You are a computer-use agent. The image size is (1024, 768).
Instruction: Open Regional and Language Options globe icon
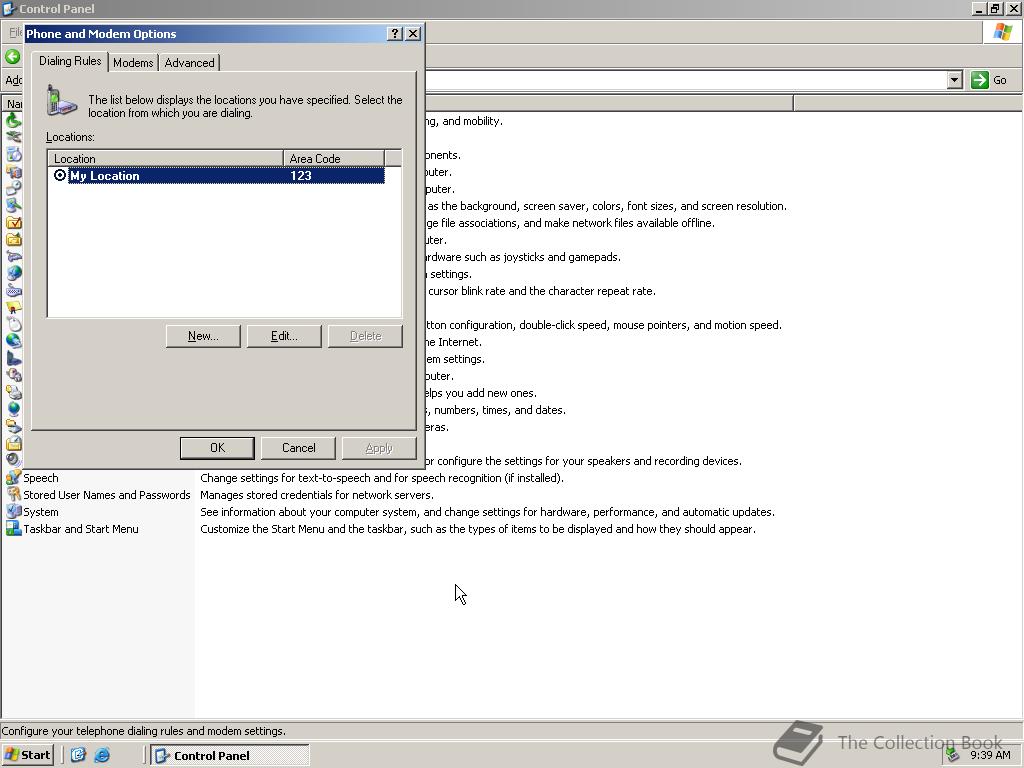tap(14, 409)
